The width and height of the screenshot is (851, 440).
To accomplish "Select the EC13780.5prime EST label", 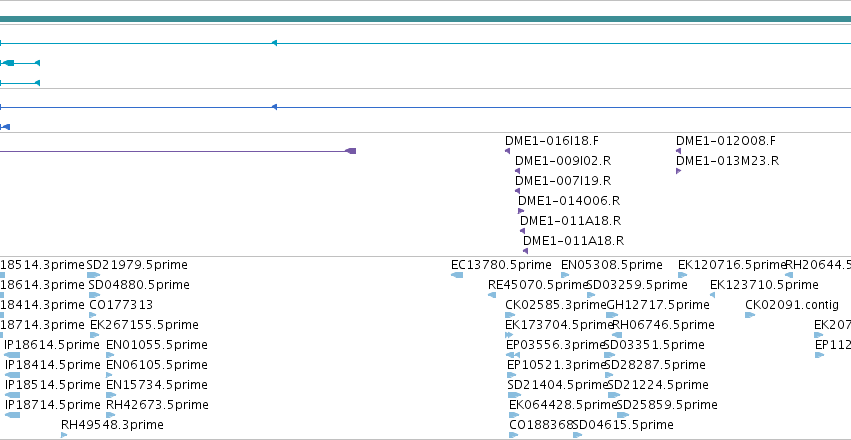I will coord(501,265).
